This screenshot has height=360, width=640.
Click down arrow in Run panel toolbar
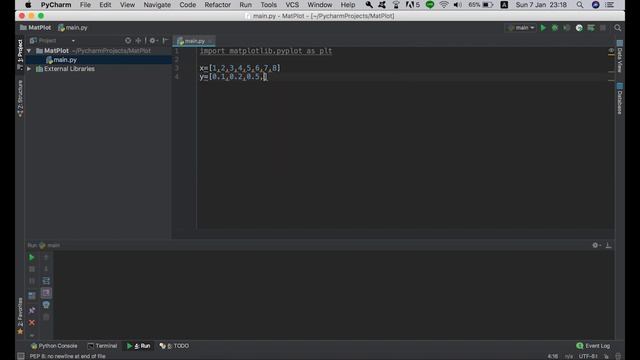point(46,269)
